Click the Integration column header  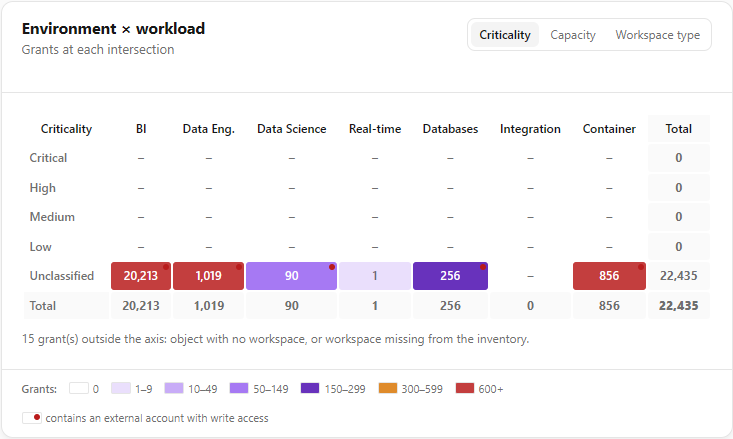(530, 129)
